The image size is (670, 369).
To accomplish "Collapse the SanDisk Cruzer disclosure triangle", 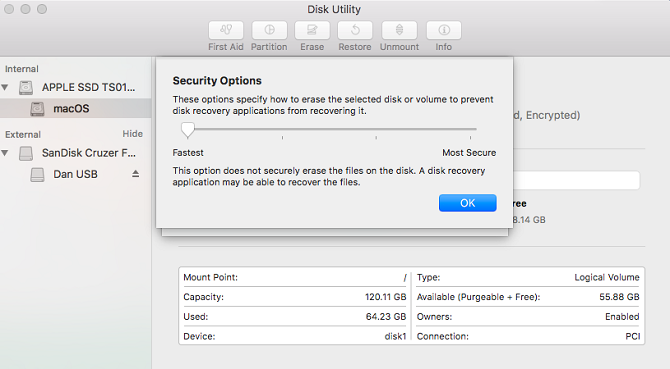I will [x=5, y=153].
